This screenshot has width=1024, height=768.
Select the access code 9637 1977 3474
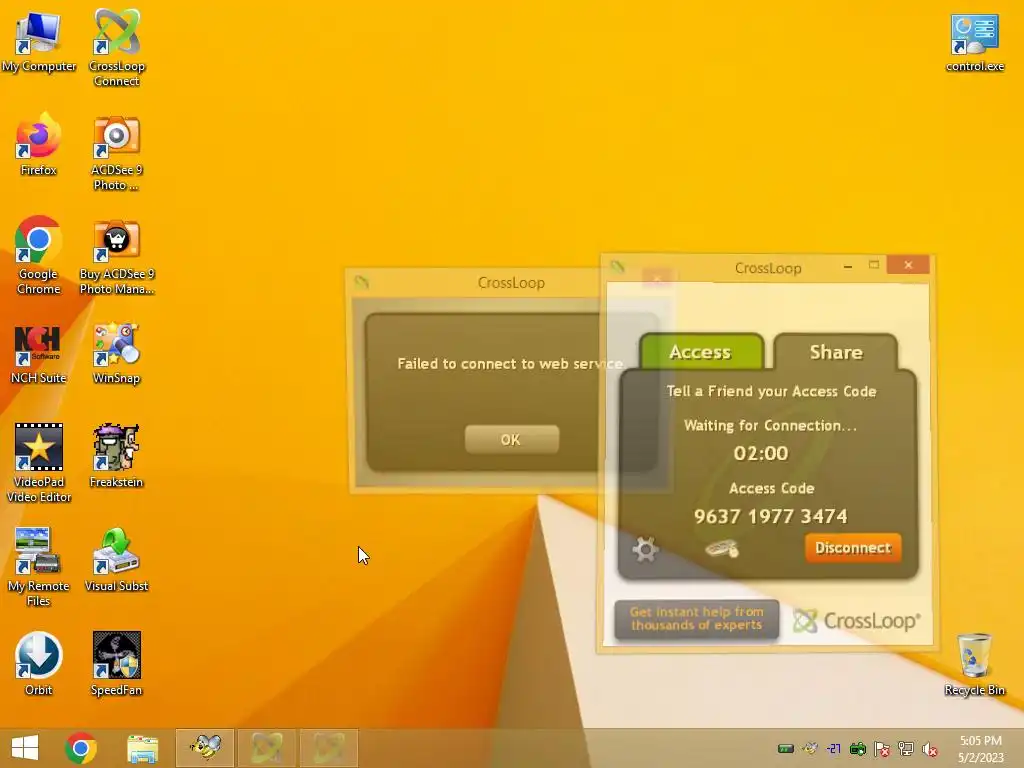(x=771, y=517)
